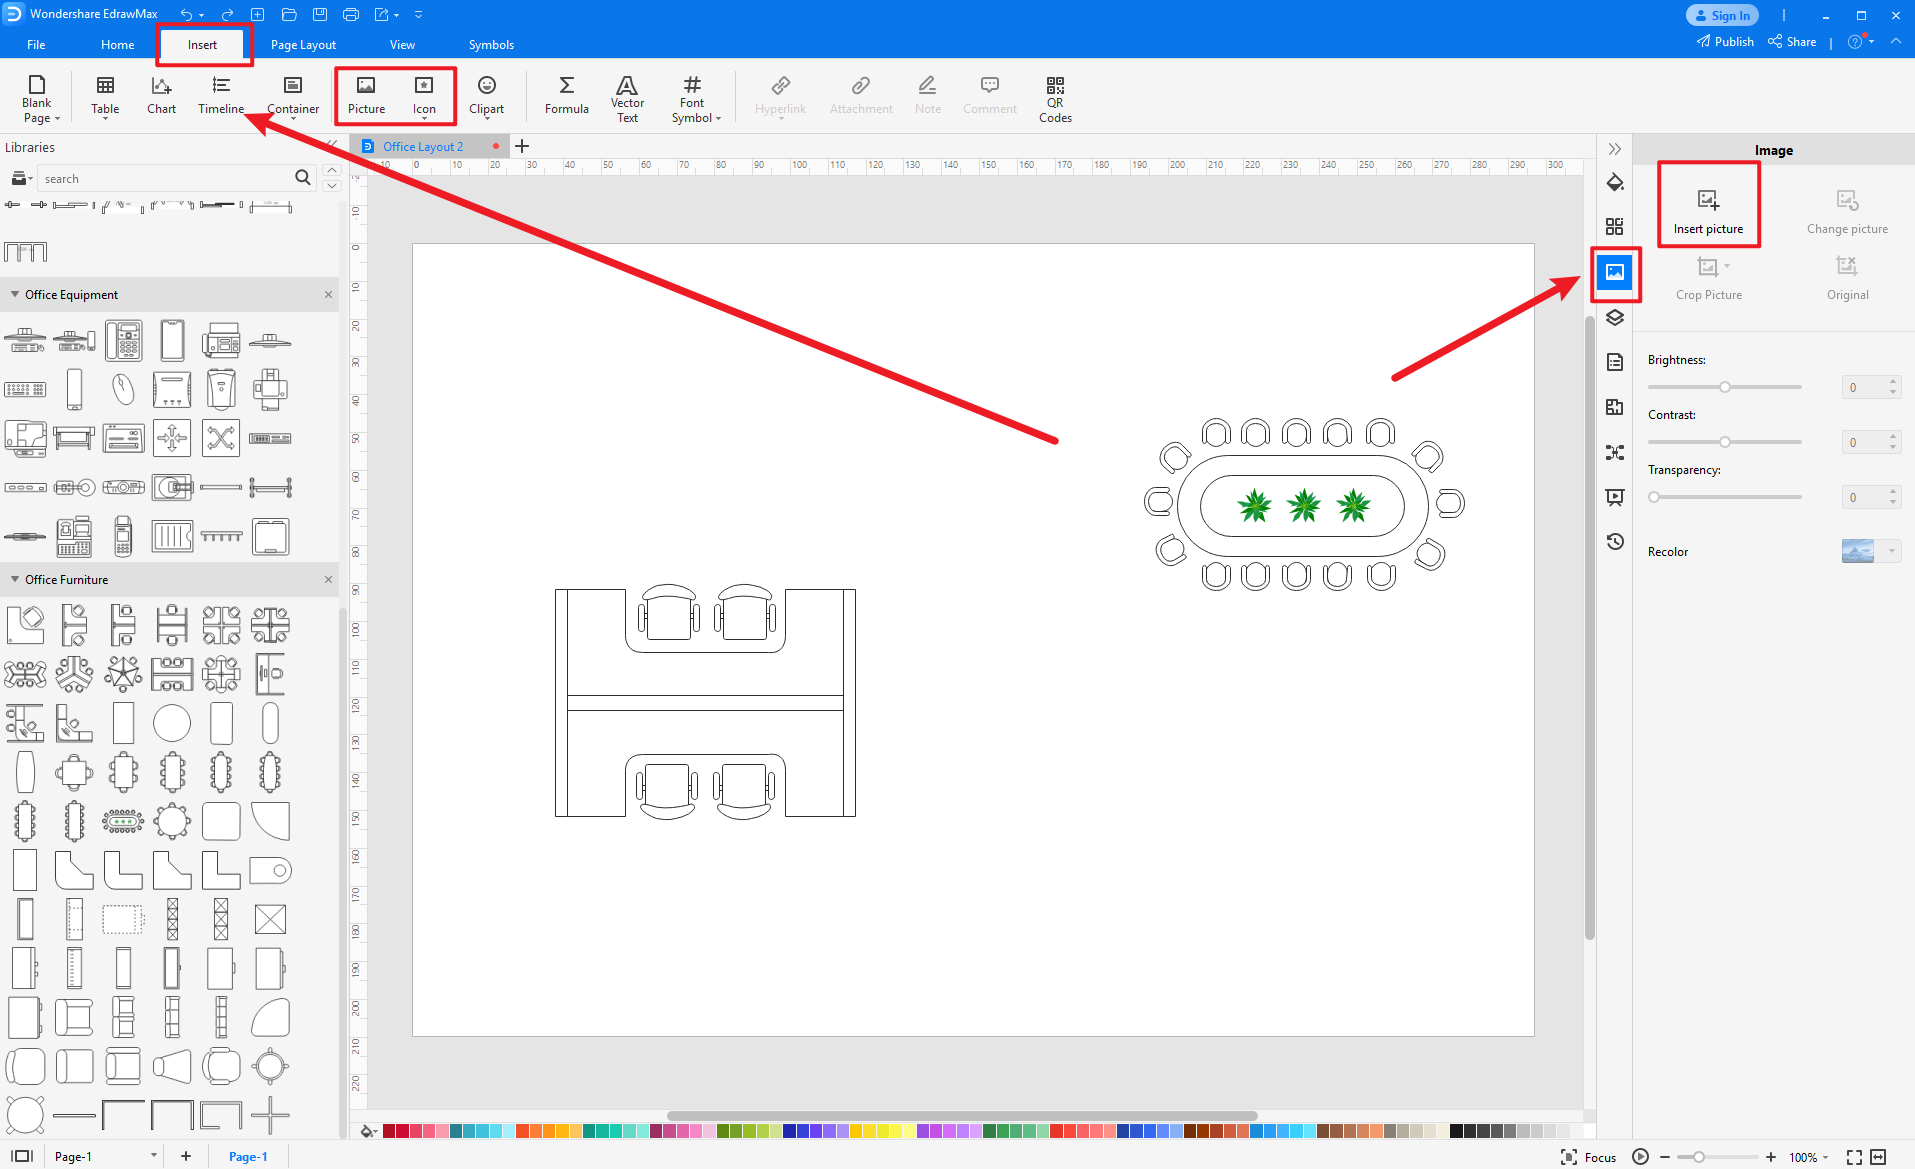Click the Sign In button
The width and height of the screenshot is (1915, 1169).
[x=1722, y=15]
